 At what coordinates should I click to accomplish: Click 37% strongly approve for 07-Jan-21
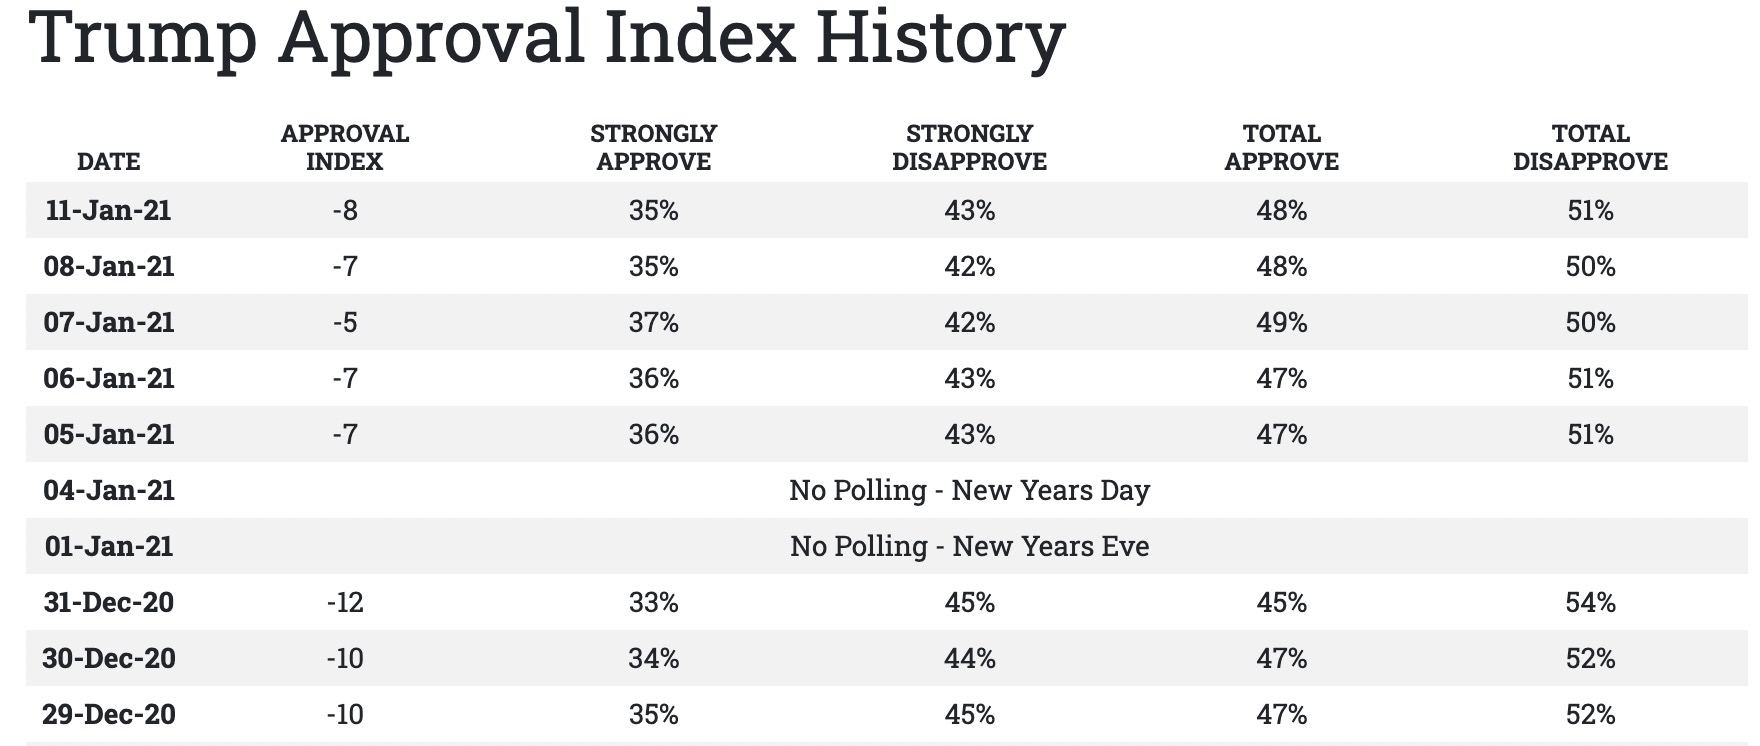coord(653,322)
